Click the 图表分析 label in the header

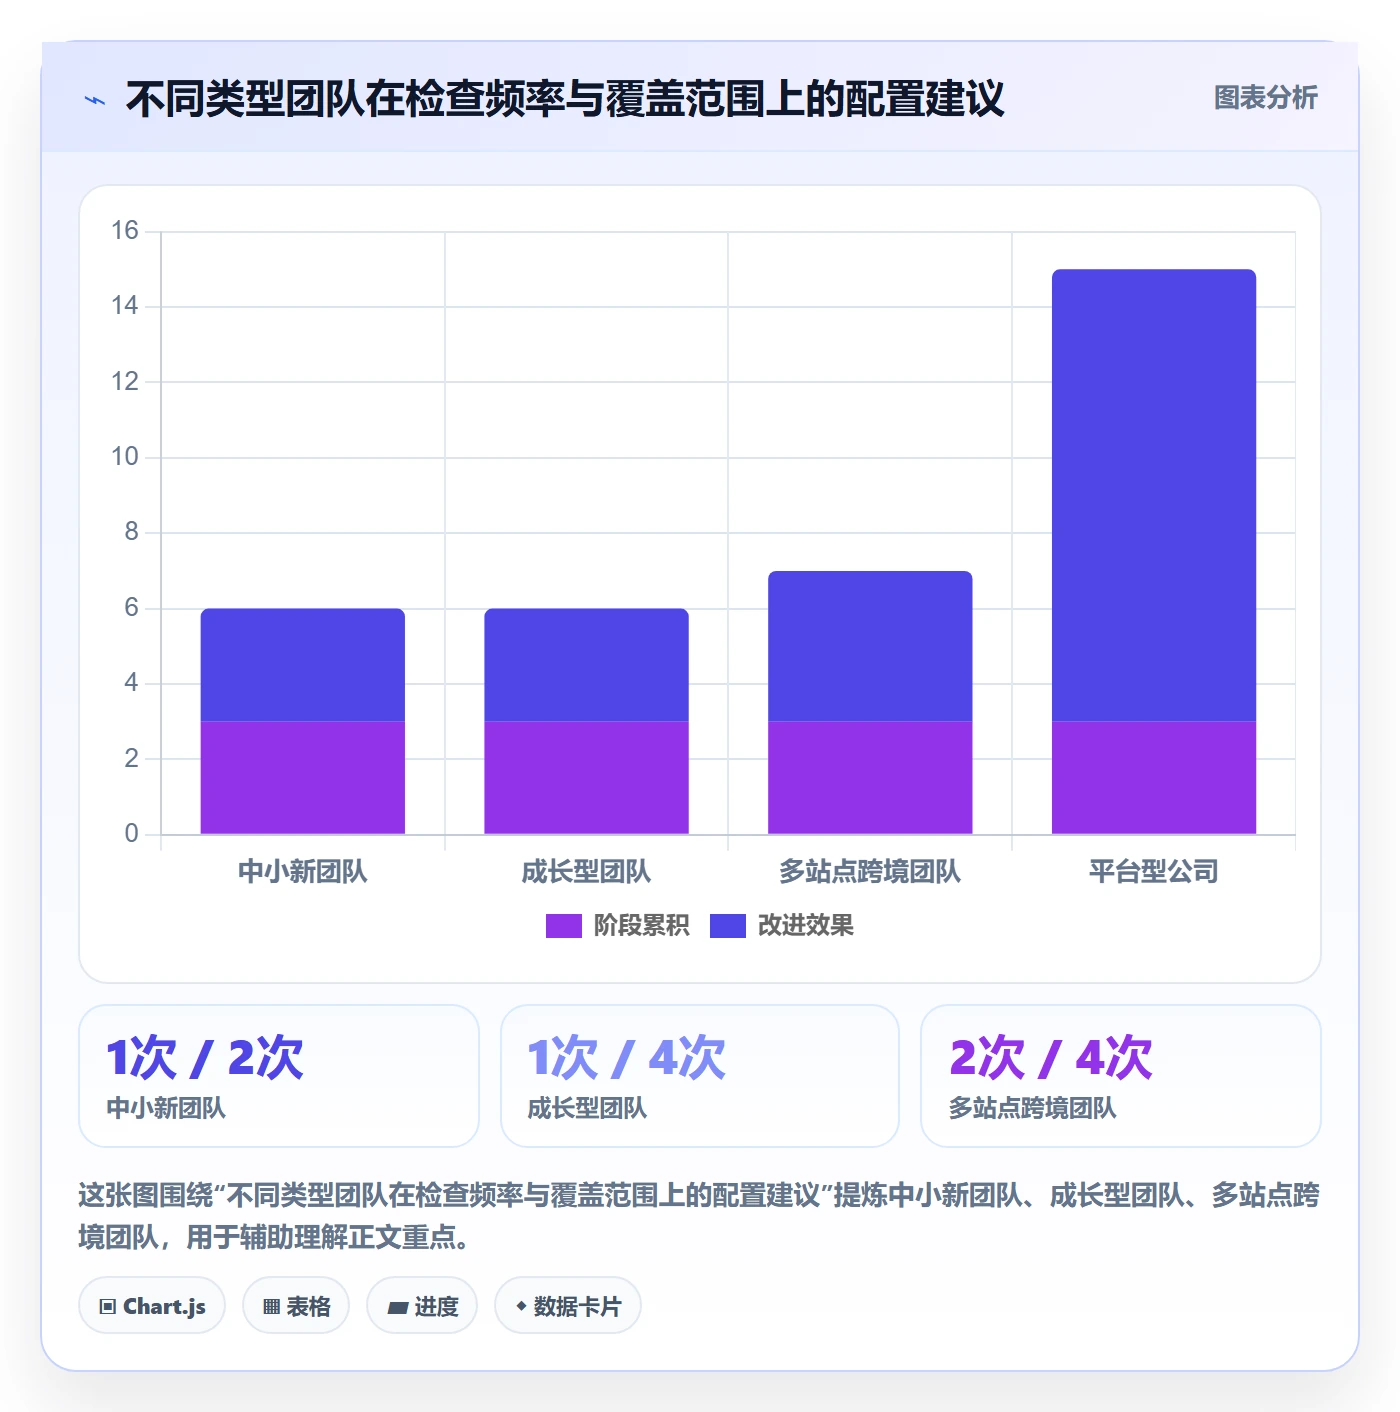(x=1265, y=98)
